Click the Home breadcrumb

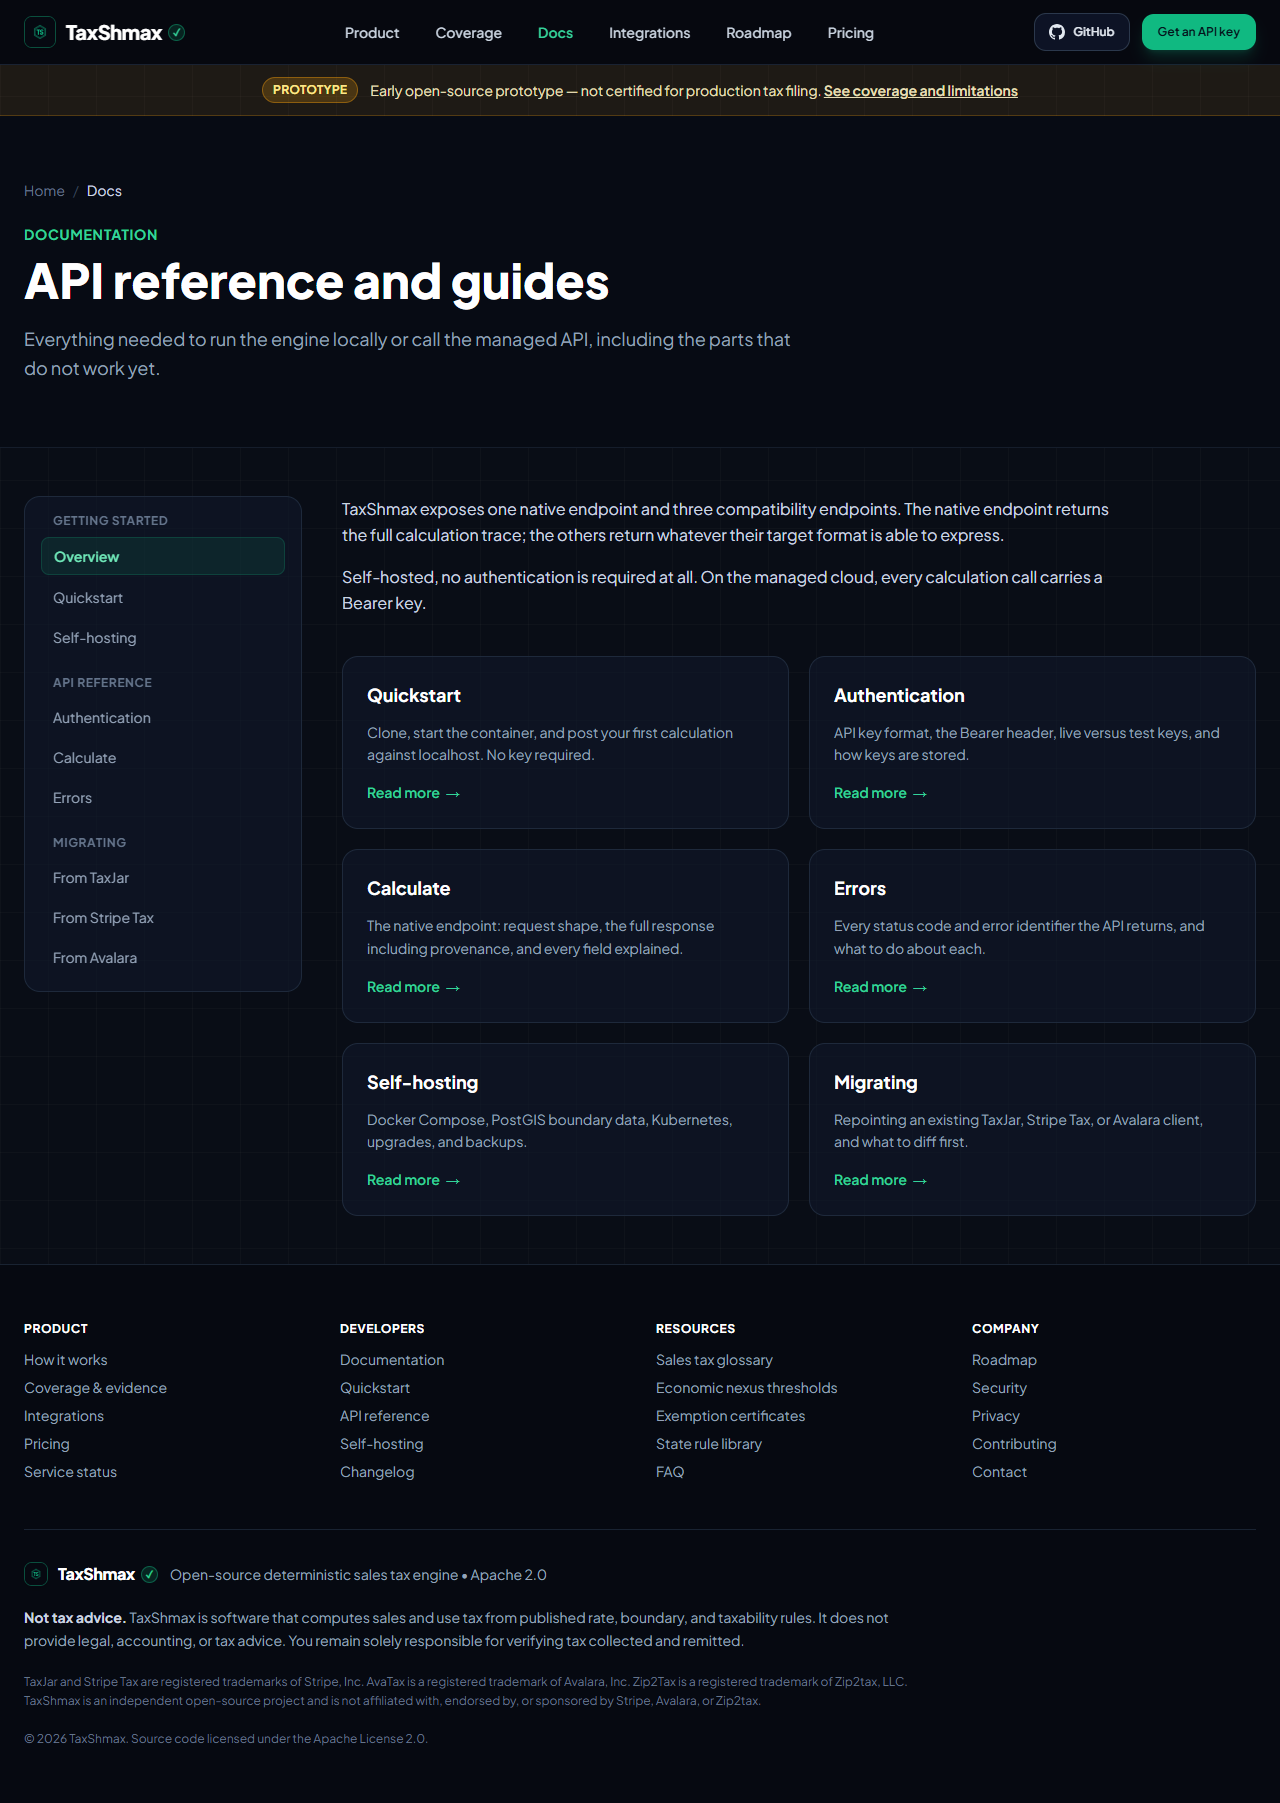[x=44, y=191]
